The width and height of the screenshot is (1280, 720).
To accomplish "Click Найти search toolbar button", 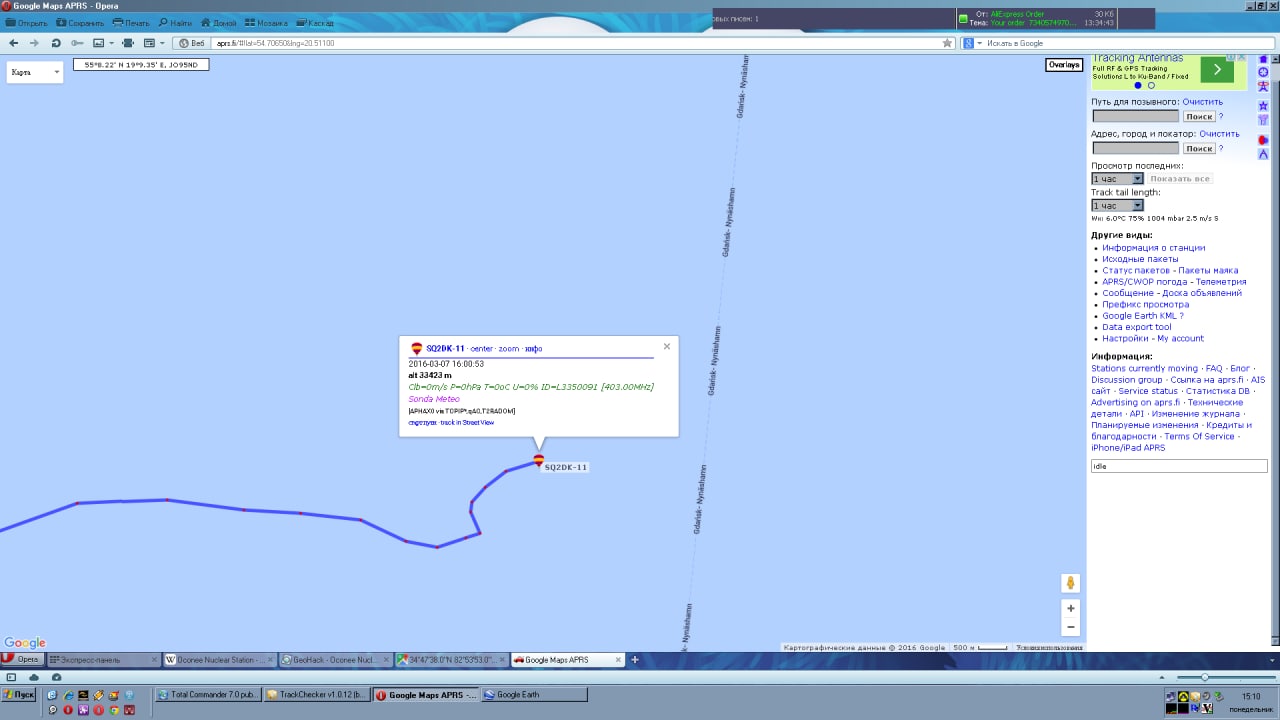I will [175, 23].
